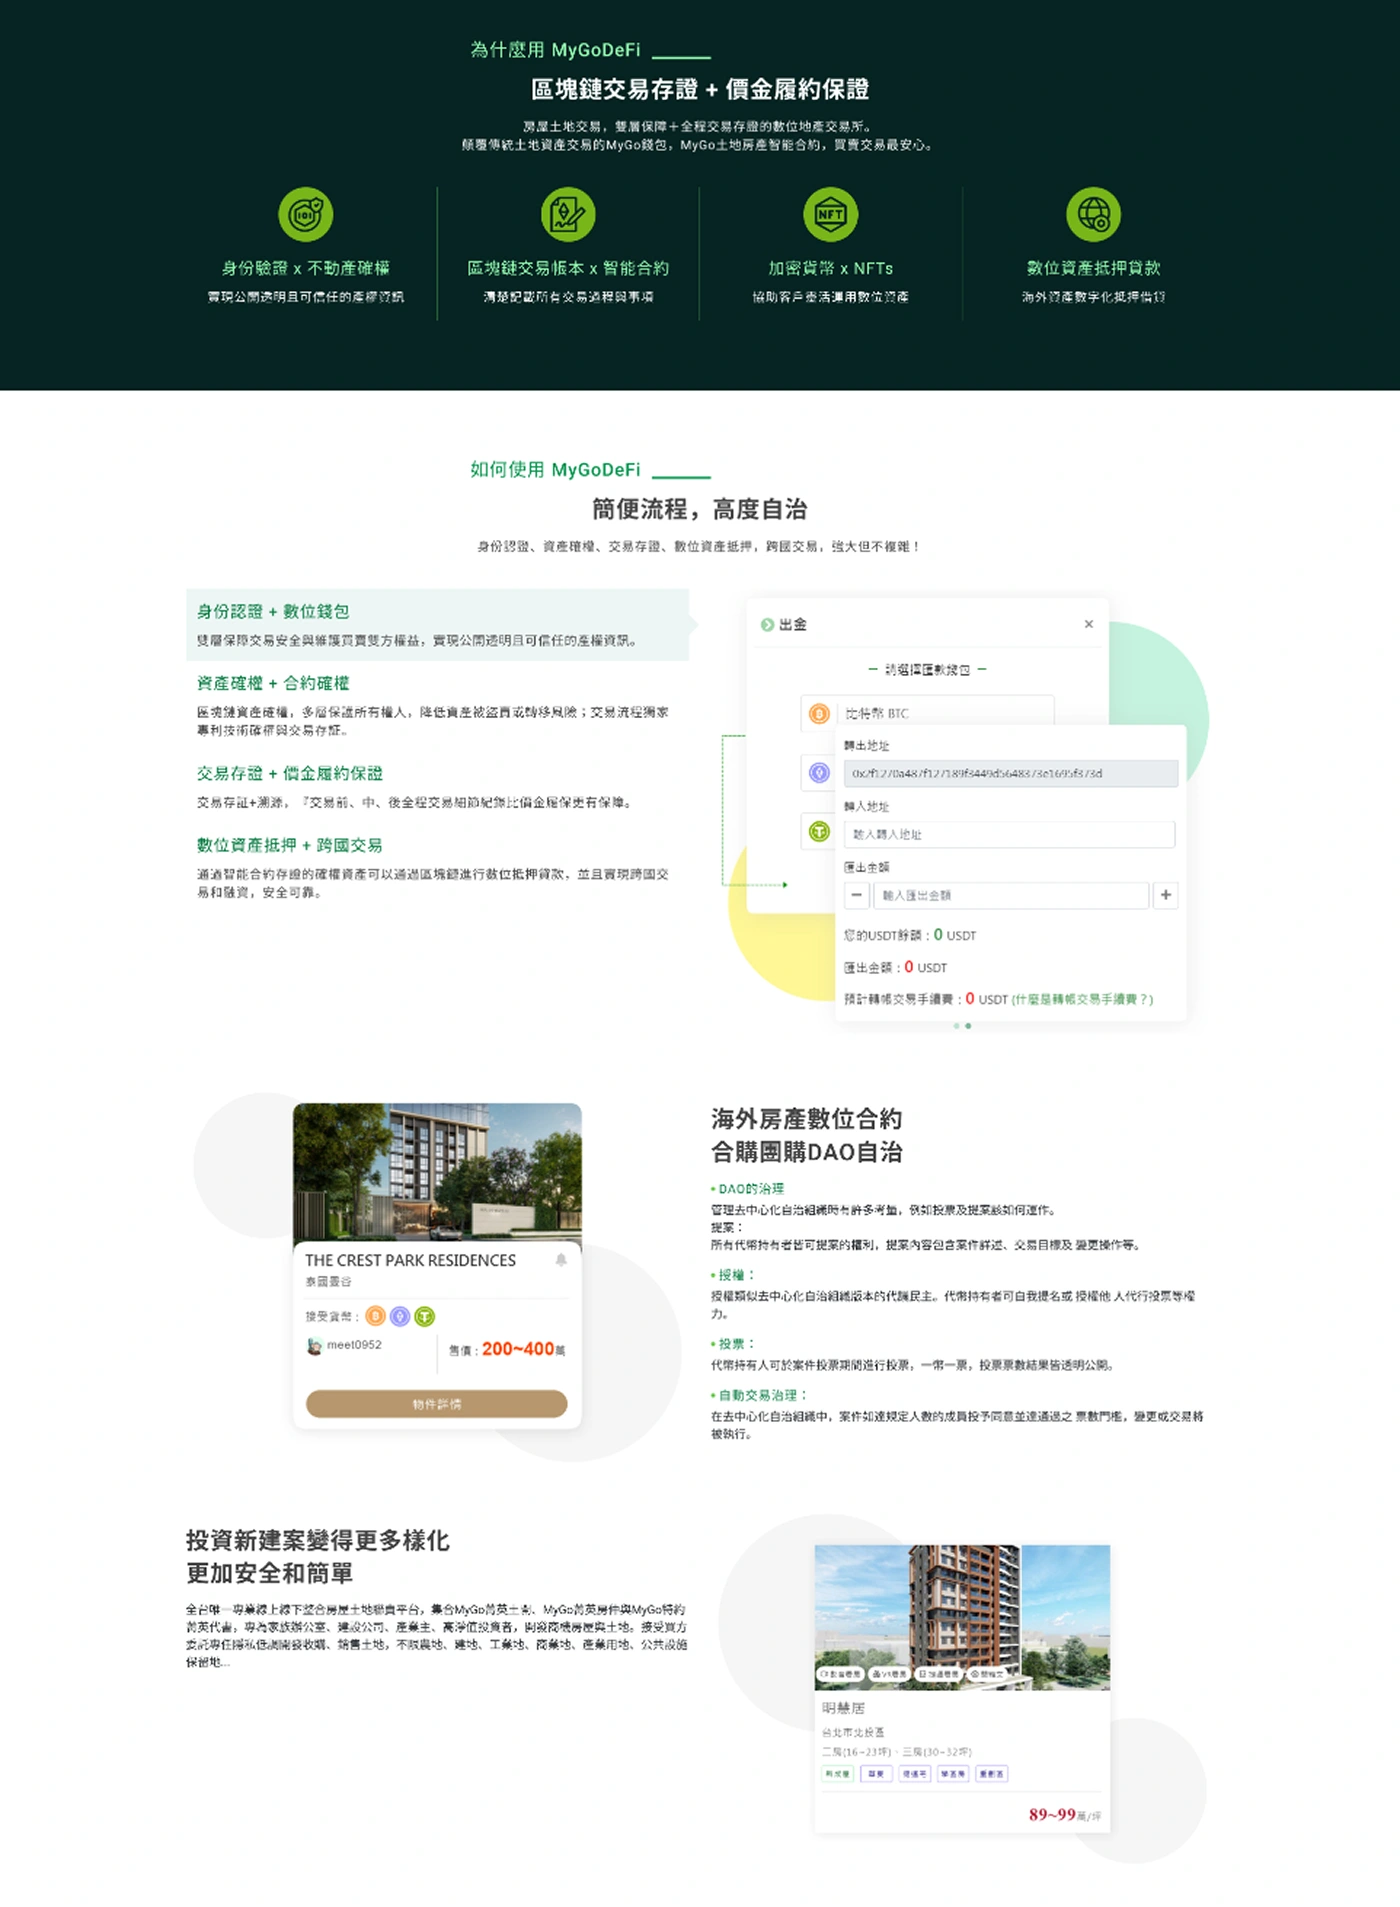Click the VR pill on 明慧居 photo

pyautogui.click(x=889, y=1673)
